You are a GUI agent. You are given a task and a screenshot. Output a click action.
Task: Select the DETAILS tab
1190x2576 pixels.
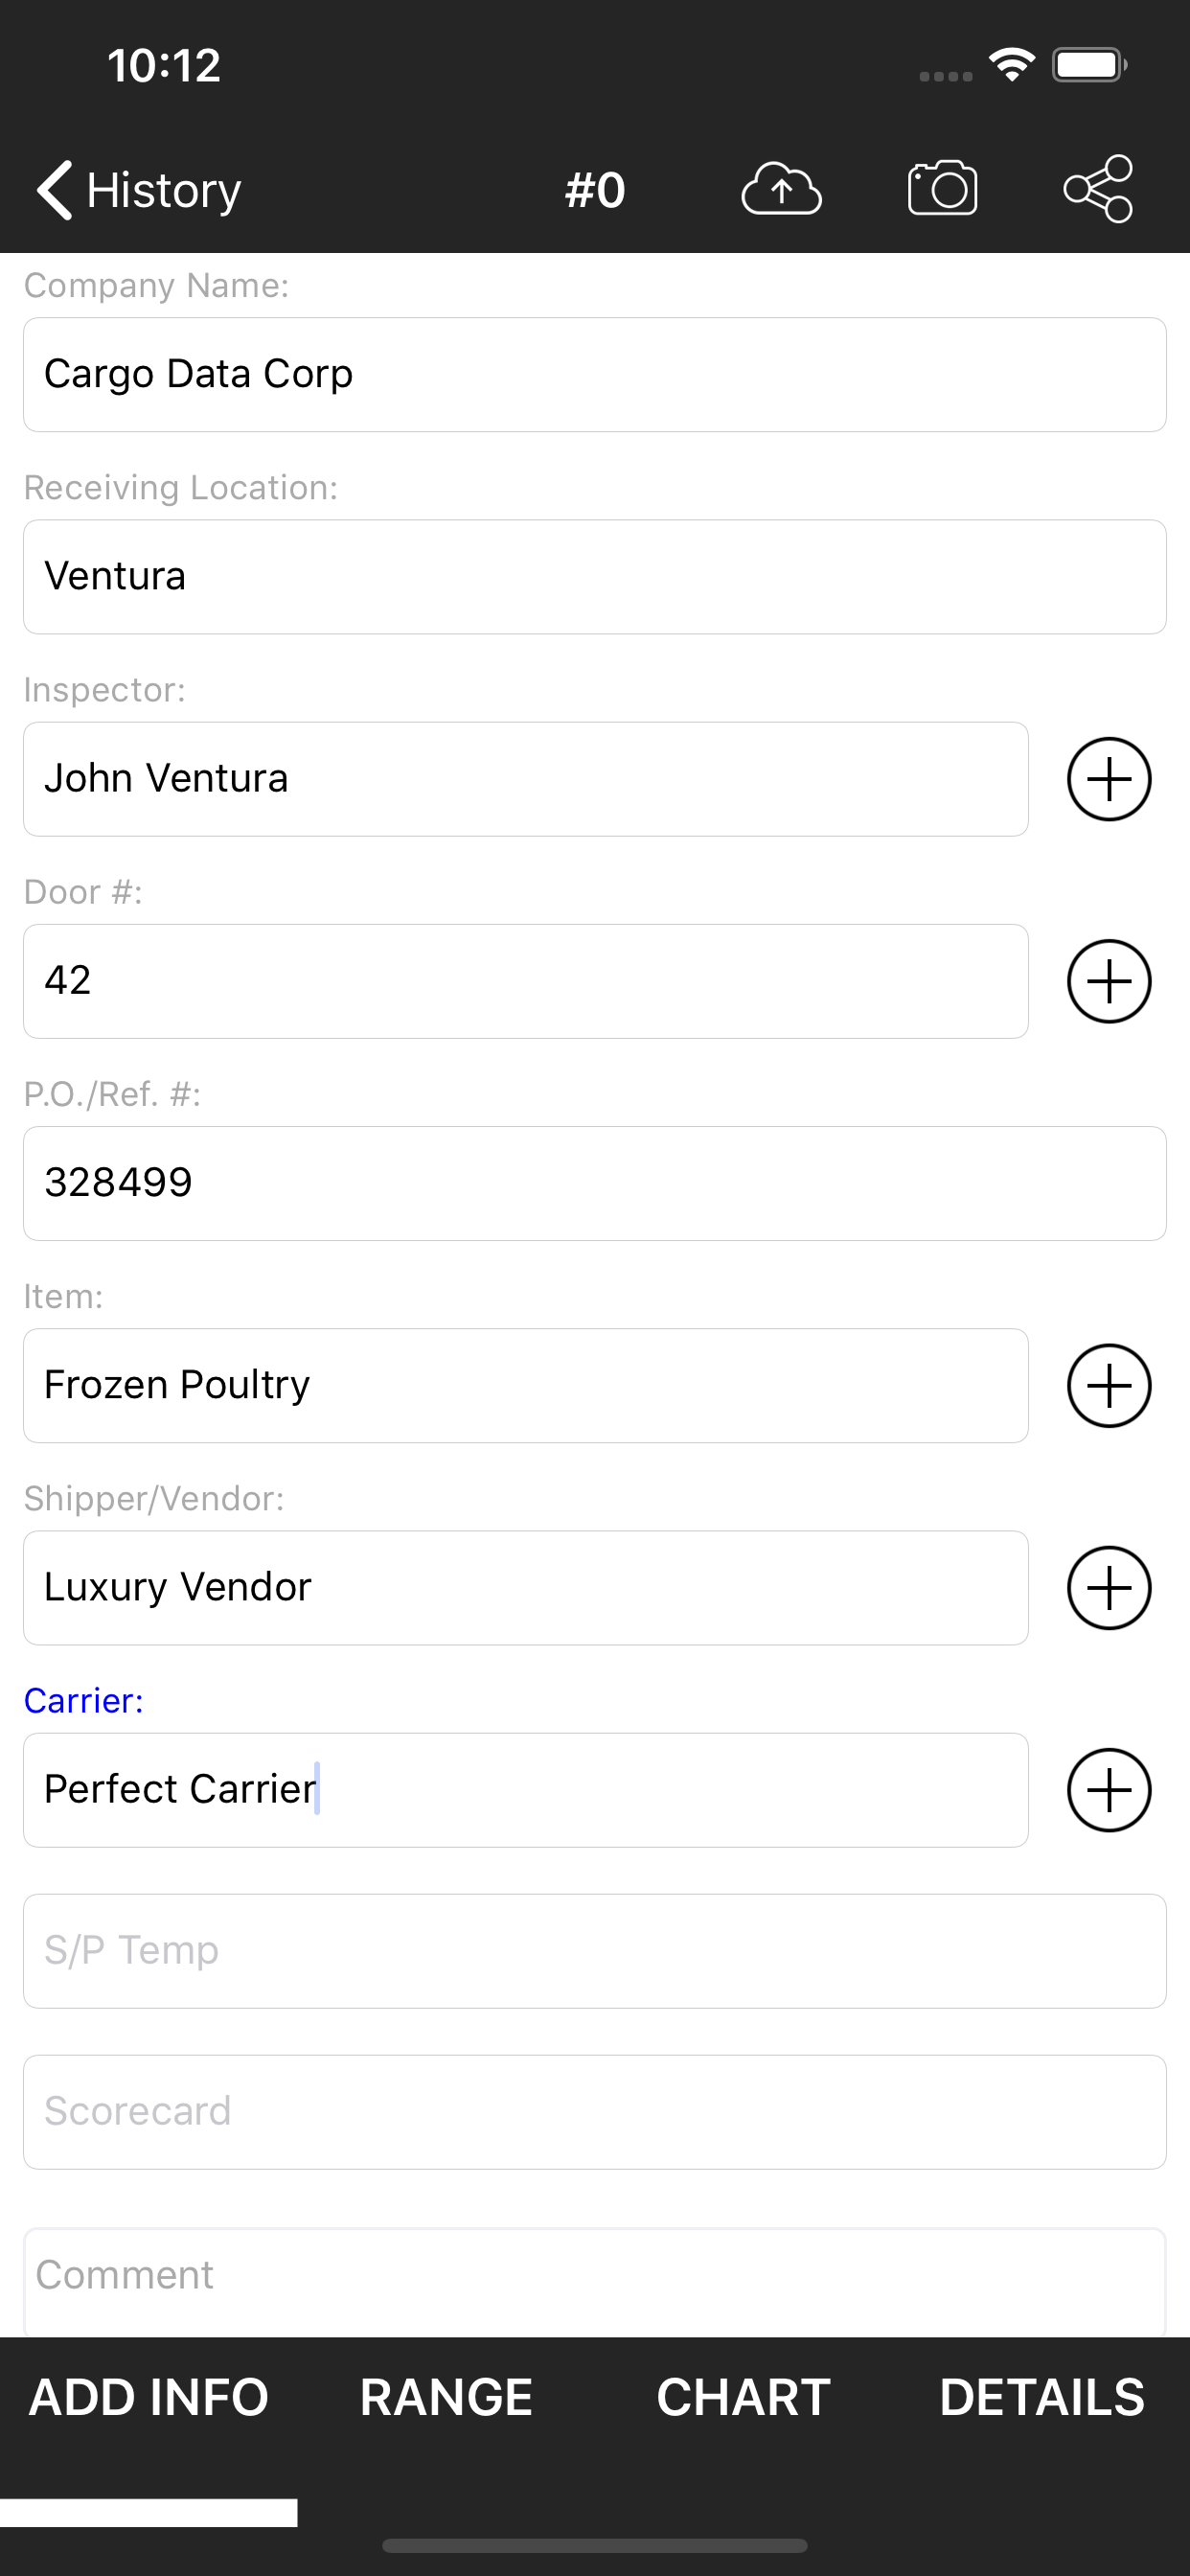pos(1041,2397)
